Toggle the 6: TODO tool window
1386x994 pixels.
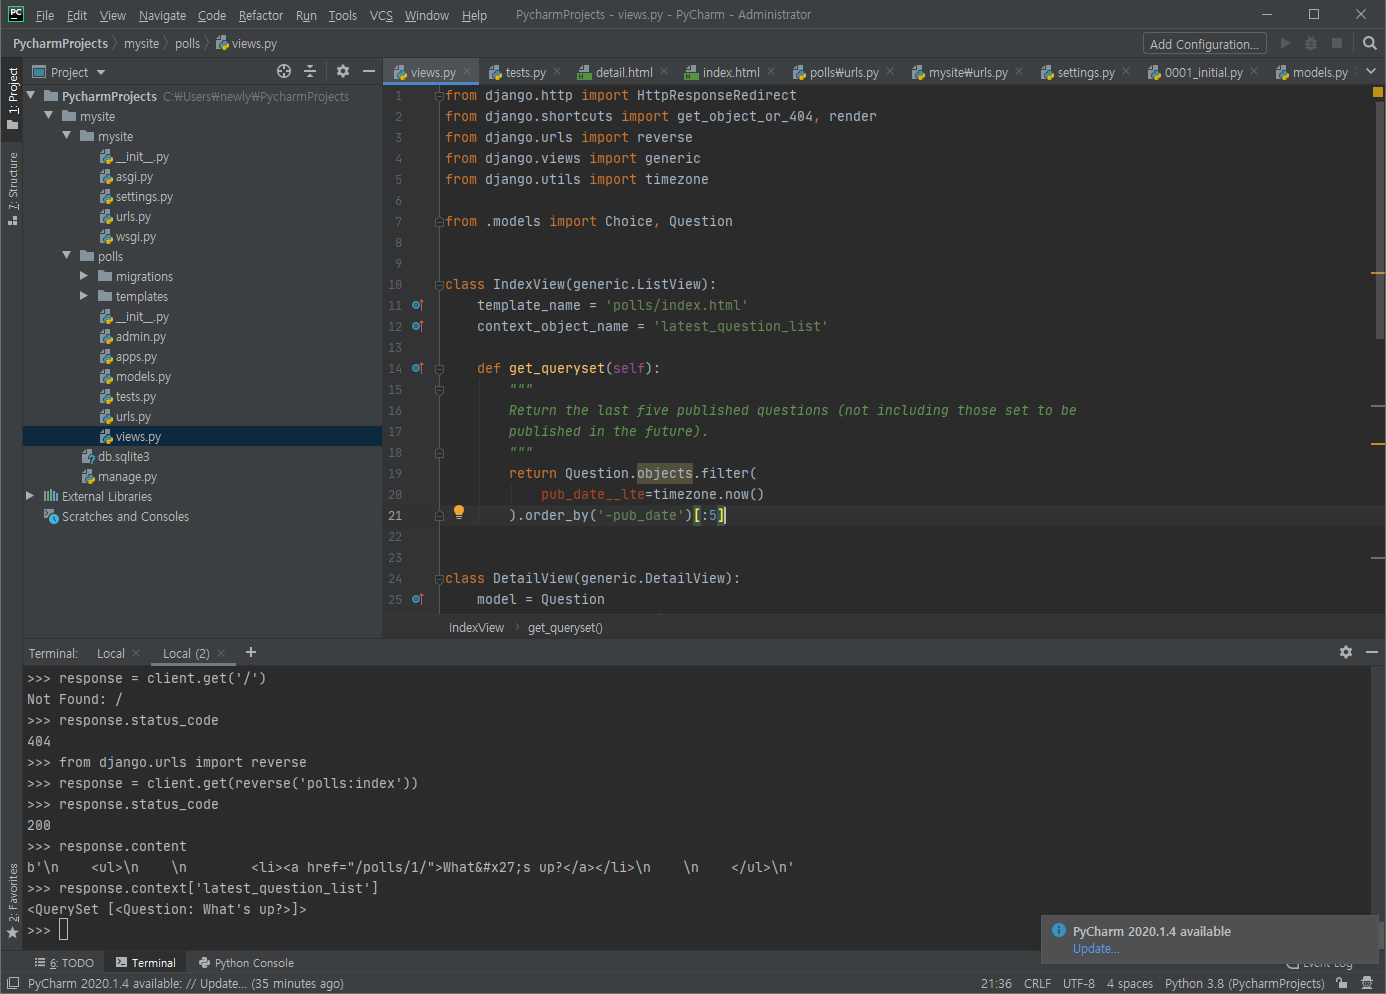[64, 963]
